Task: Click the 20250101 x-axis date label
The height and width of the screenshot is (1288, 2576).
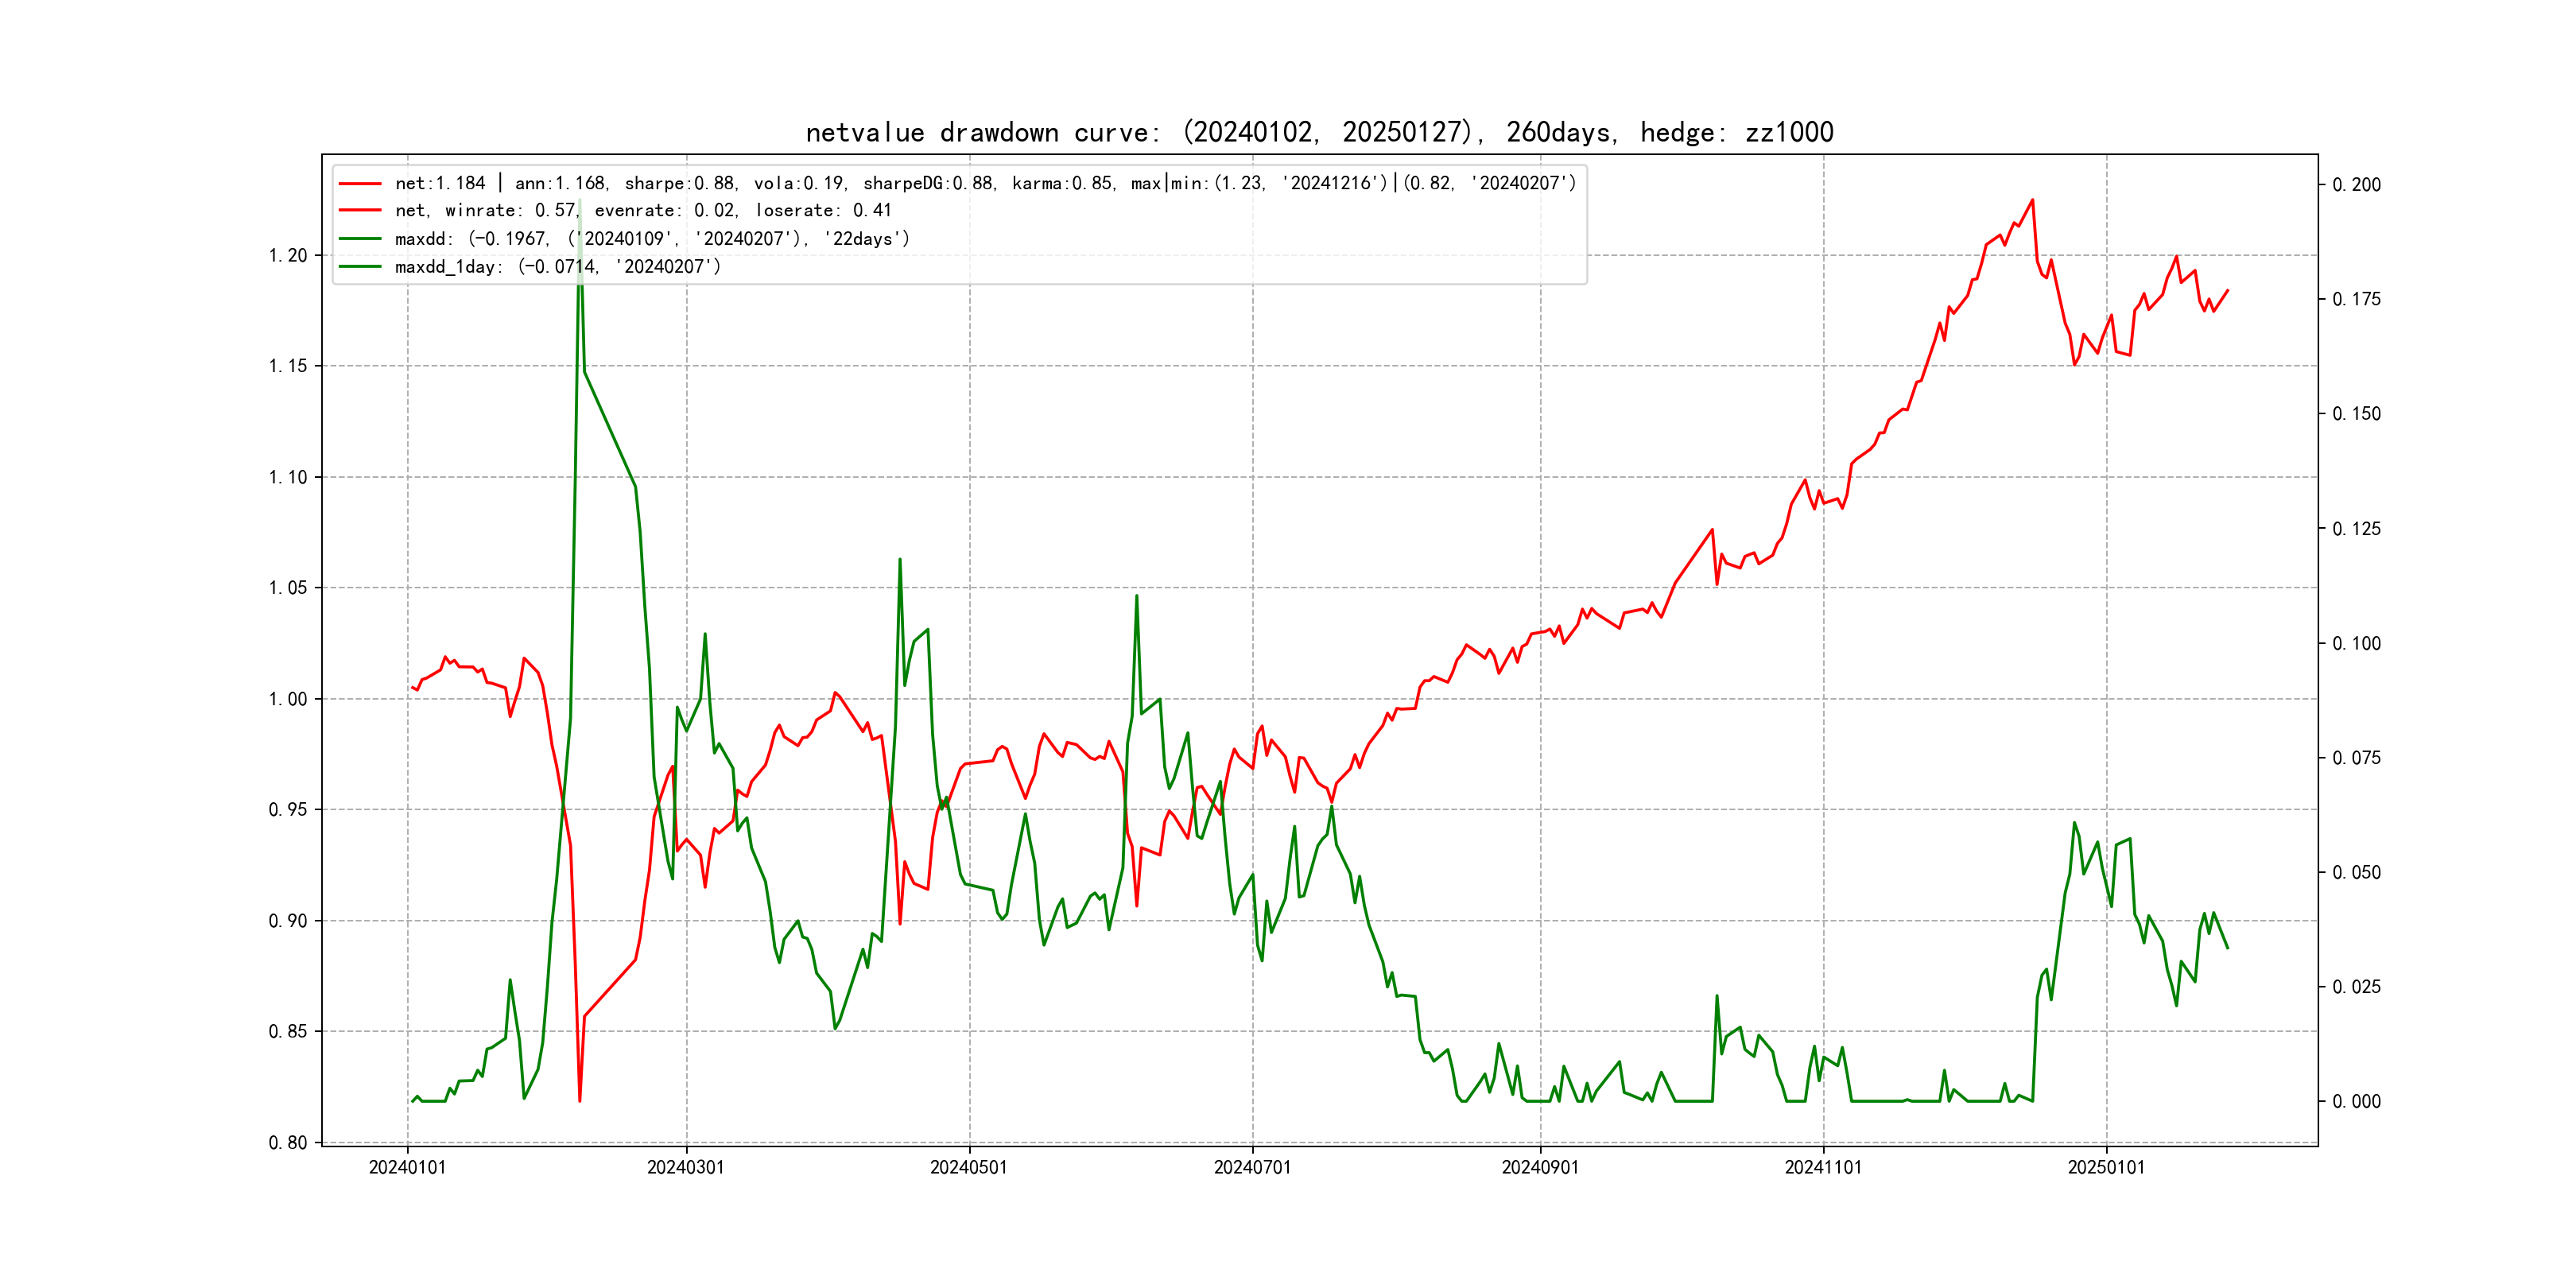Action: pyautogui.click(x=2106, y=1168)
